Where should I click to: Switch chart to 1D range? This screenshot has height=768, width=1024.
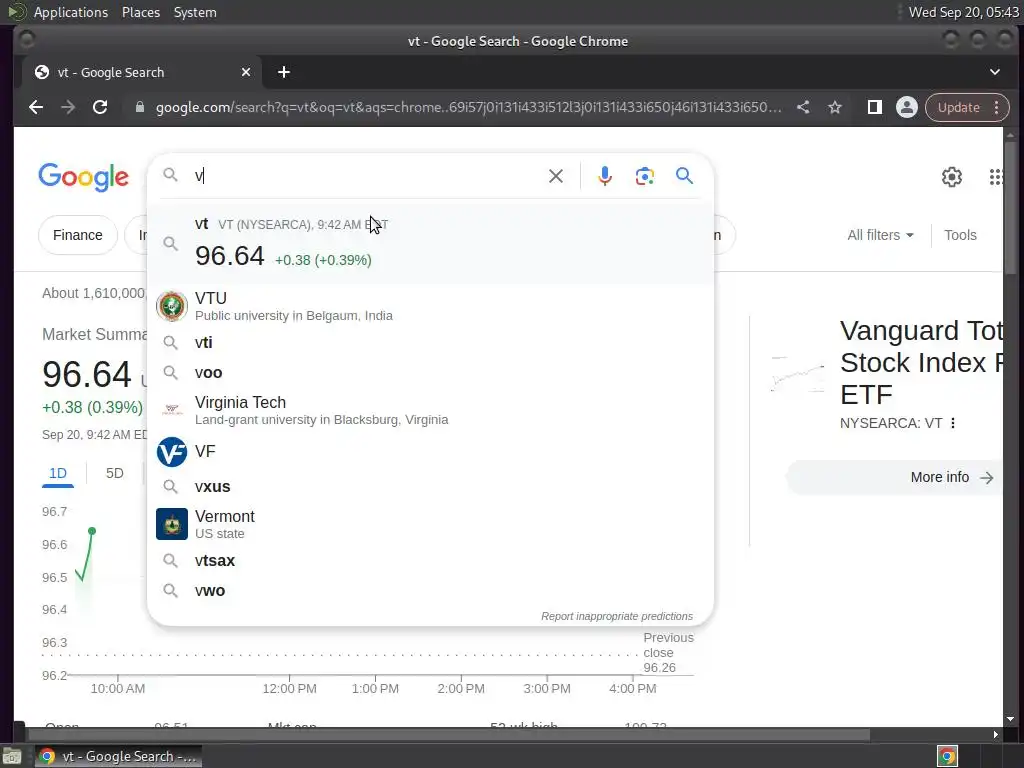click(x=58, y=473)
